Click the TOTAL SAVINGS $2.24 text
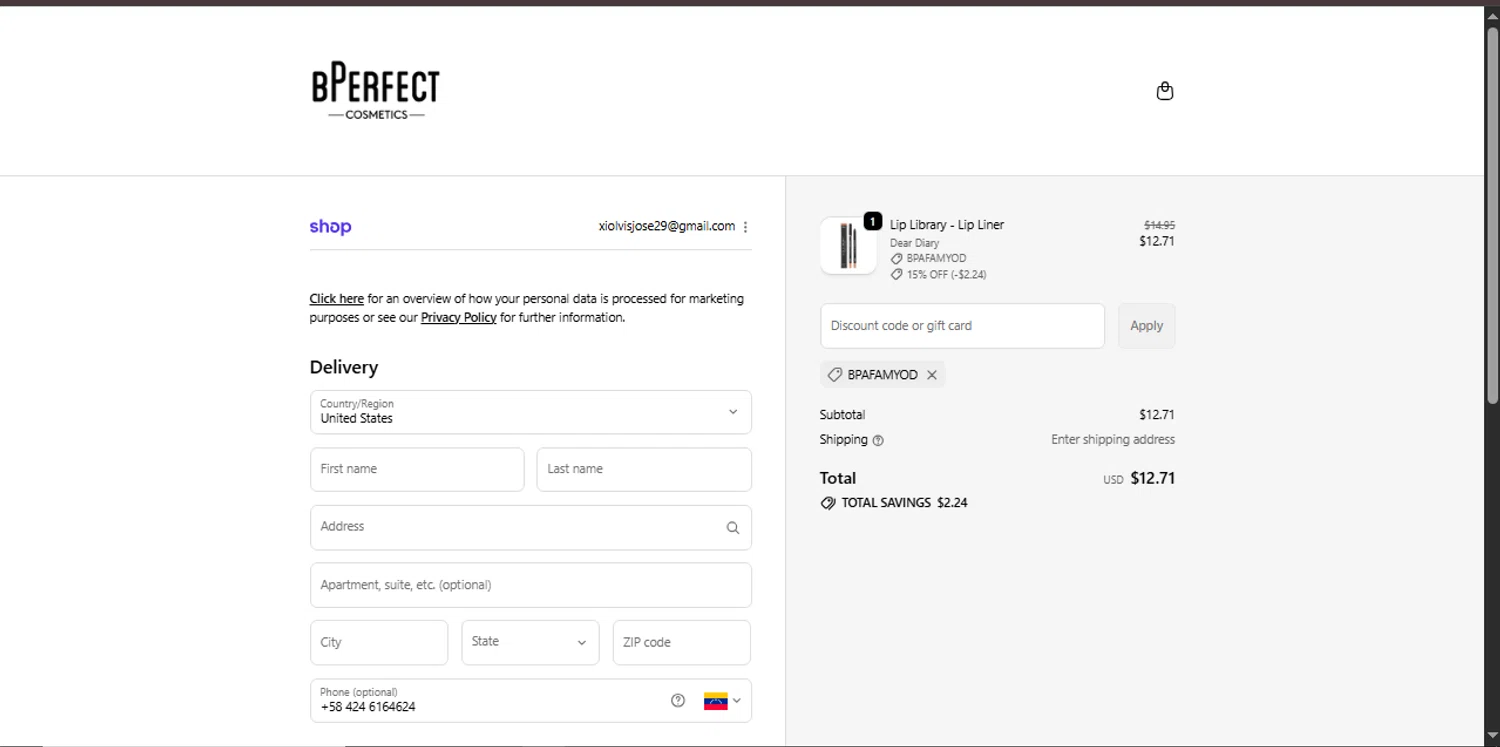 [x=904, y=503]
